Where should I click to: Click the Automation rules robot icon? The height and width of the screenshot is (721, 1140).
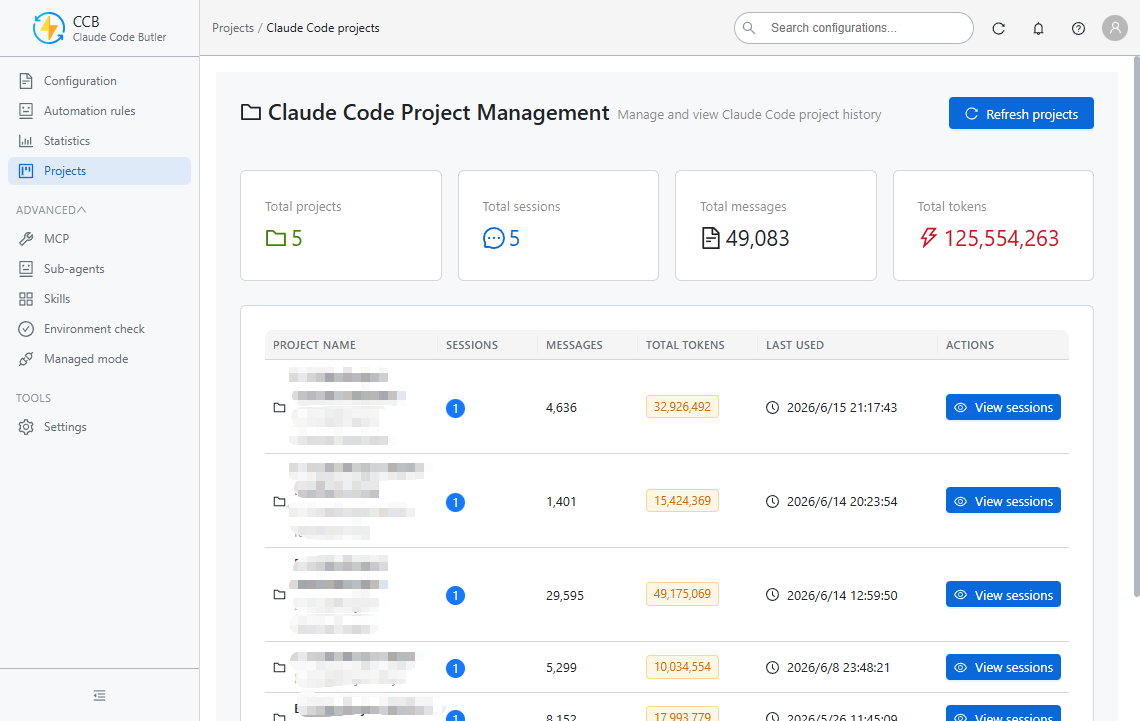point(26,110)
